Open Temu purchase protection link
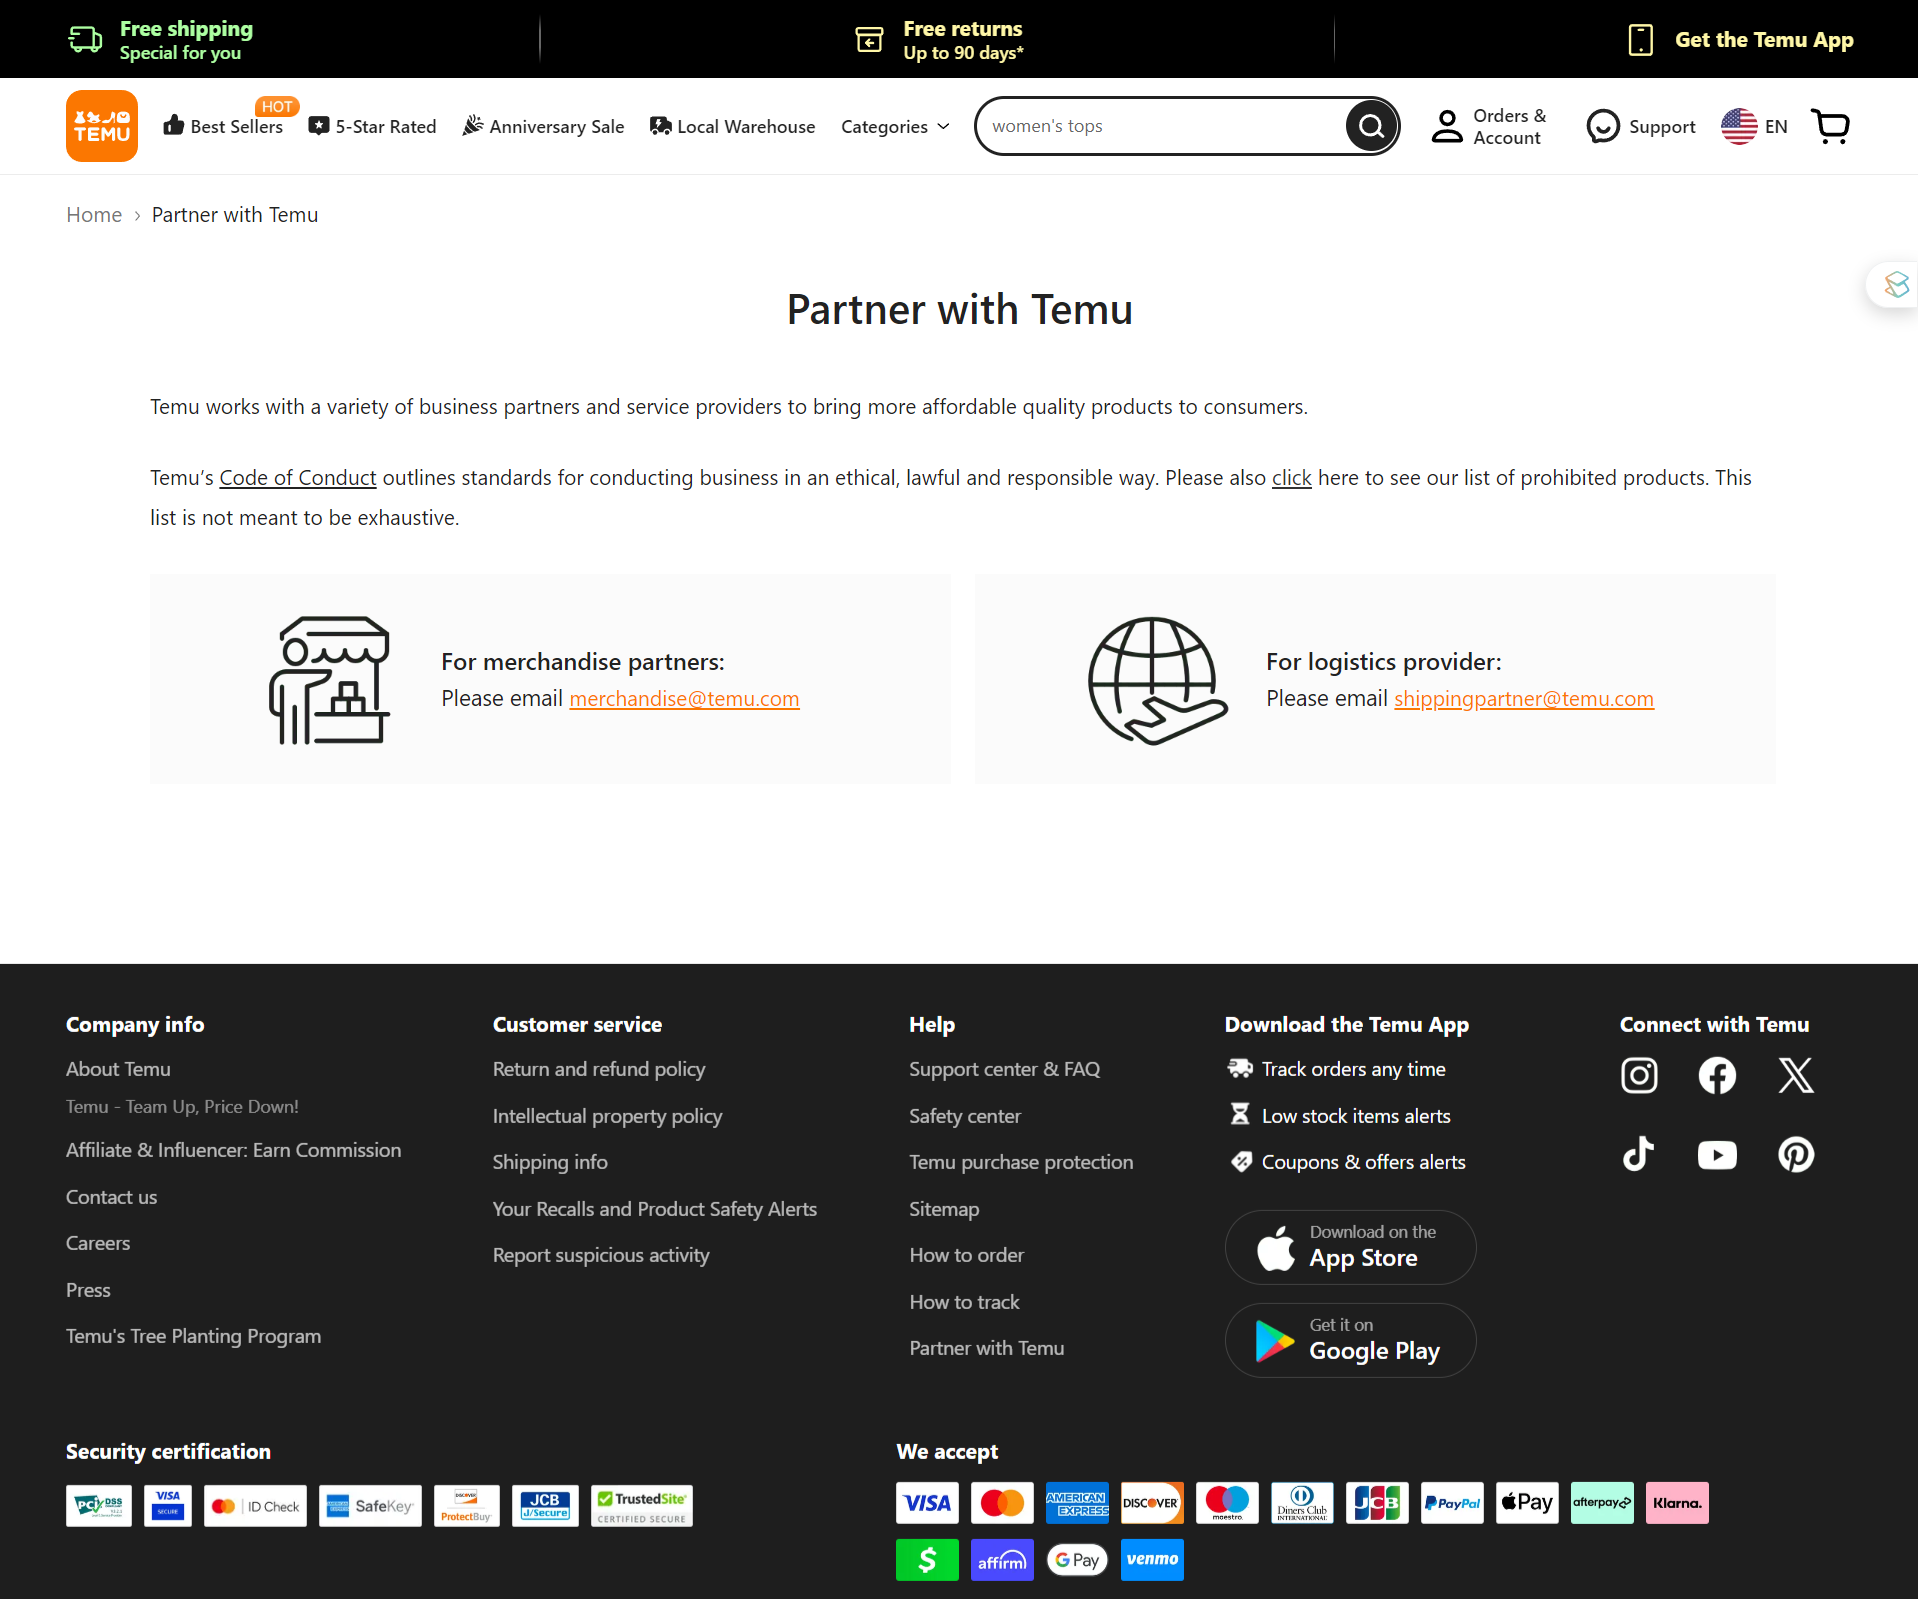 point(1021,1162)
